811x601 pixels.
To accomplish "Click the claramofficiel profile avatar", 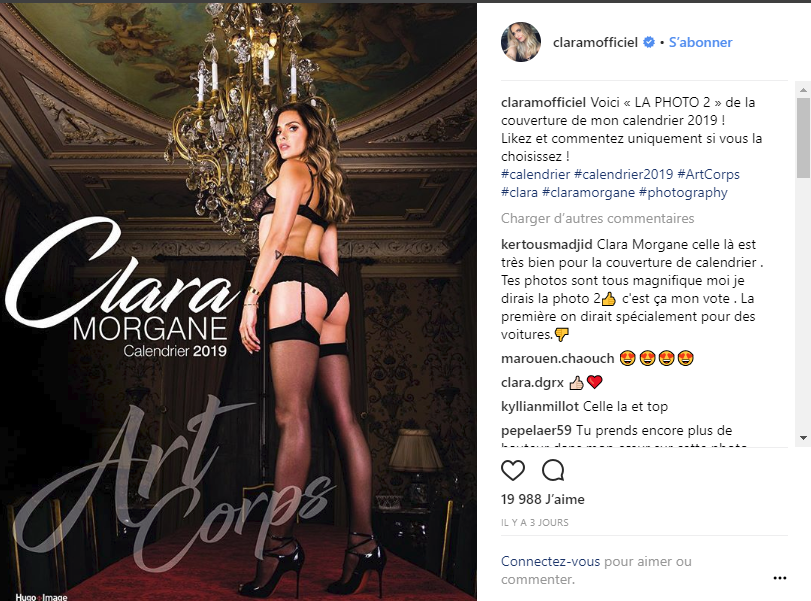I will [x=521, y=42].
